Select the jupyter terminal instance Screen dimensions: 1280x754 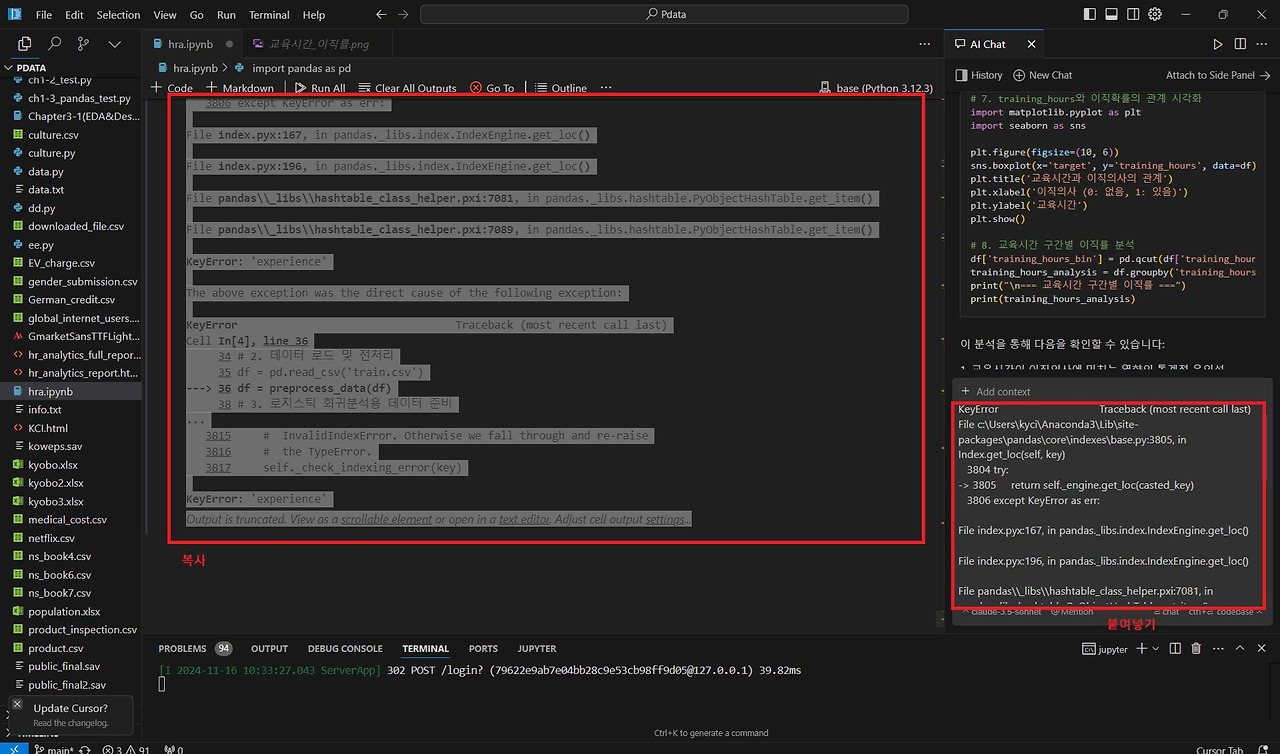pyautogui.click(x=1105, y=649)
